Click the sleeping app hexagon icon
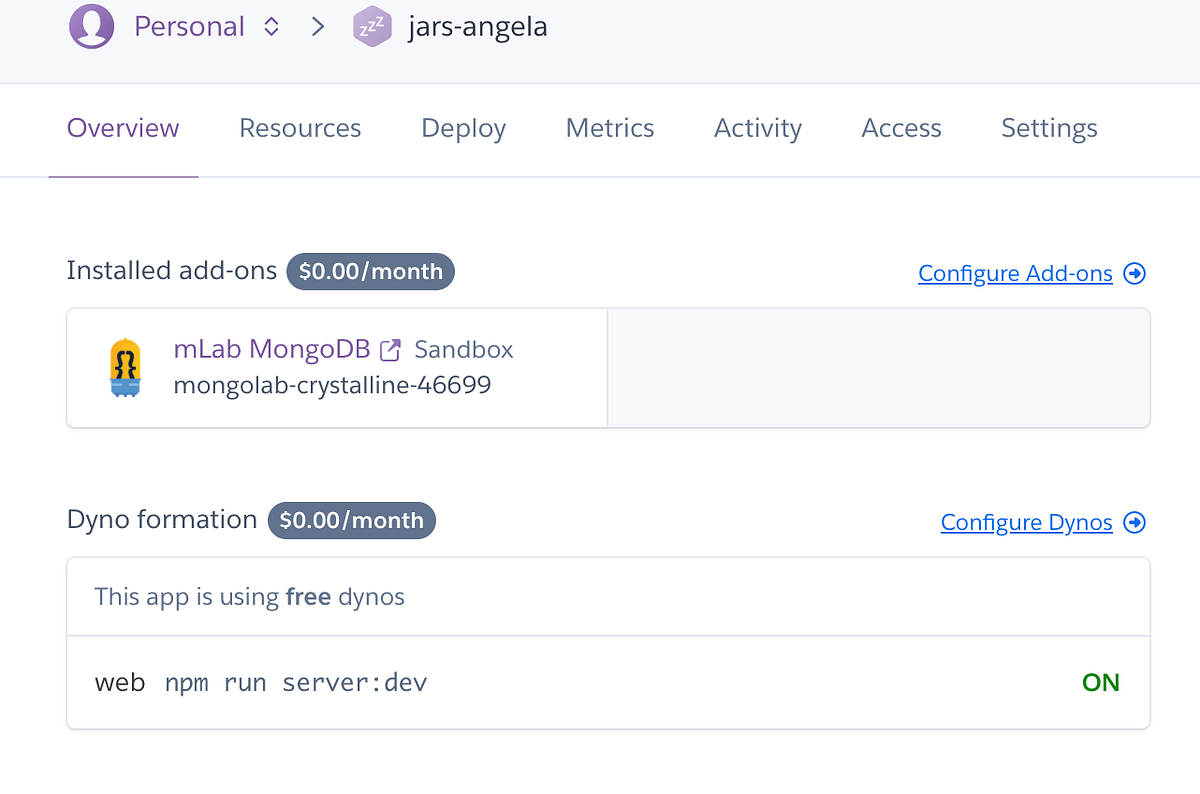The height and width of the screenshot is (794, 1200). (372, 28)
